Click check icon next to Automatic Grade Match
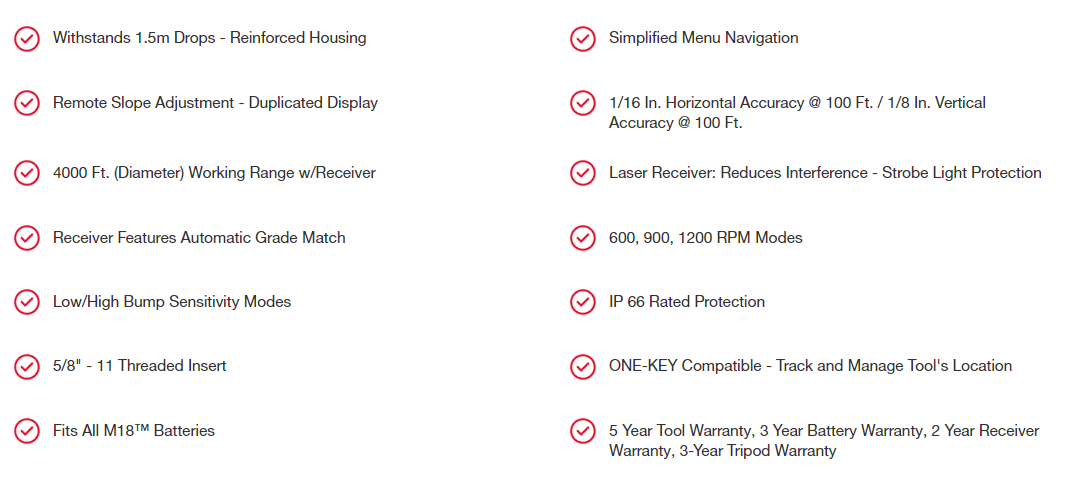1072x483 pixels. 27,238
